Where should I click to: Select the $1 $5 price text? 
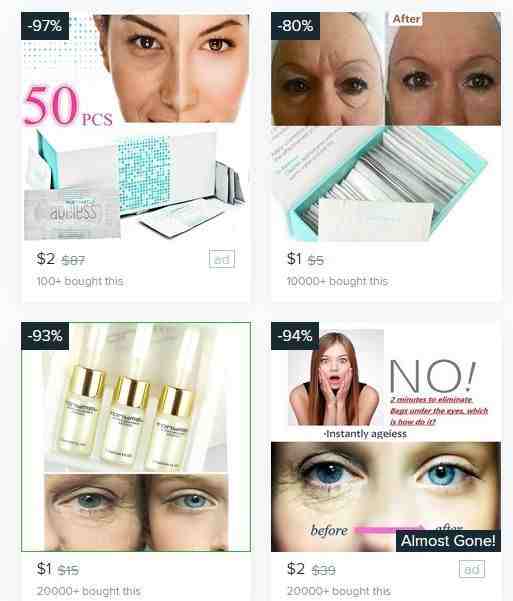click(306, 259)
